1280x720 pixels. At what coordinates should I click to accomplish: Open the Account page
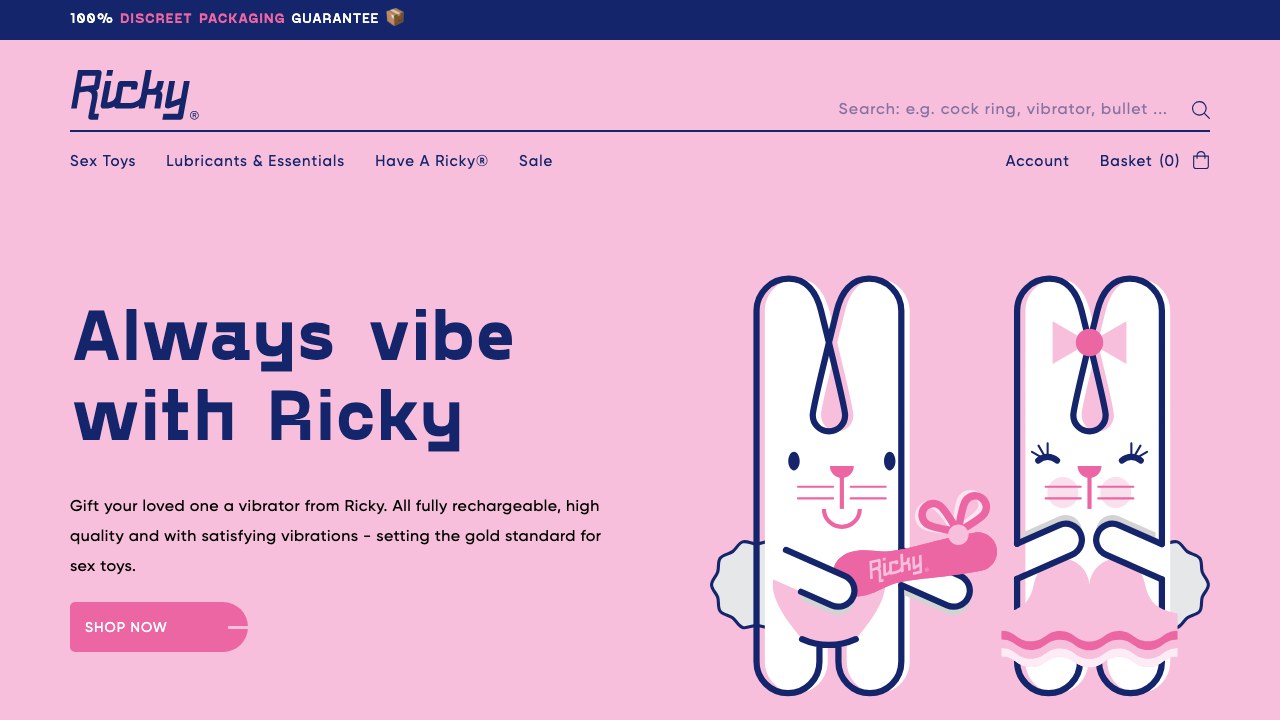(x=1037, y=161)
